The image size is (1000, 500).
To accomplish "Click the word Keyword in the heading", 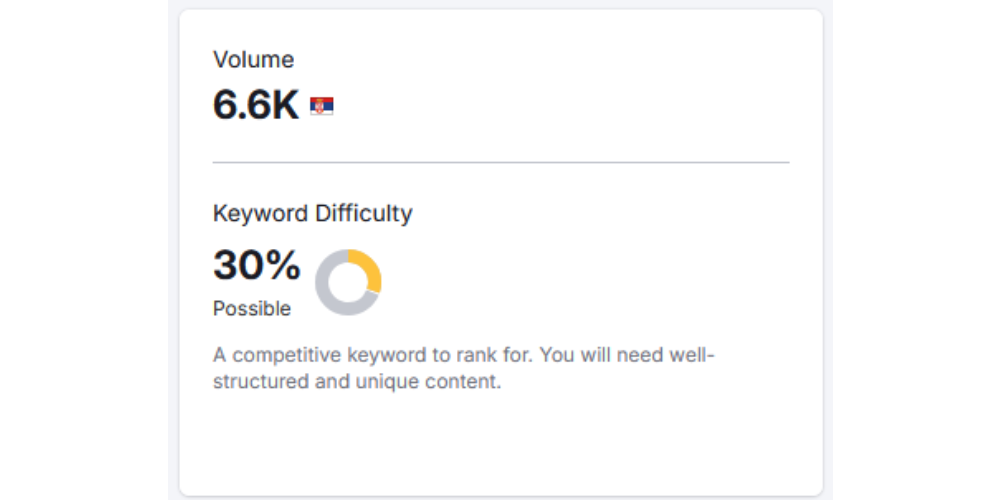I will (x=260, y=213).
